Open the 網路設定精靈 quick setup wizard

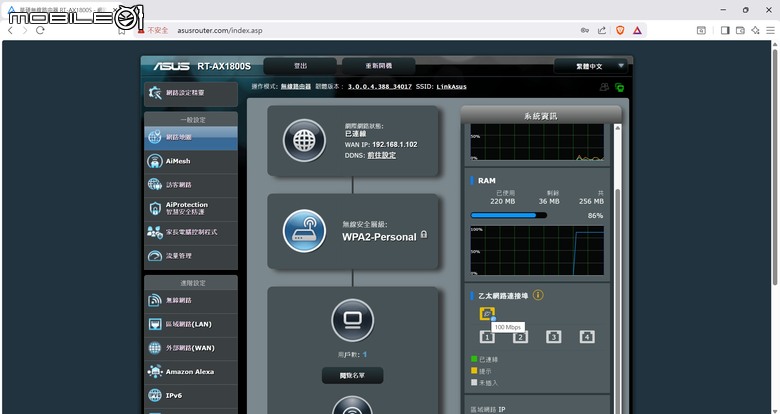coord(191,94)
